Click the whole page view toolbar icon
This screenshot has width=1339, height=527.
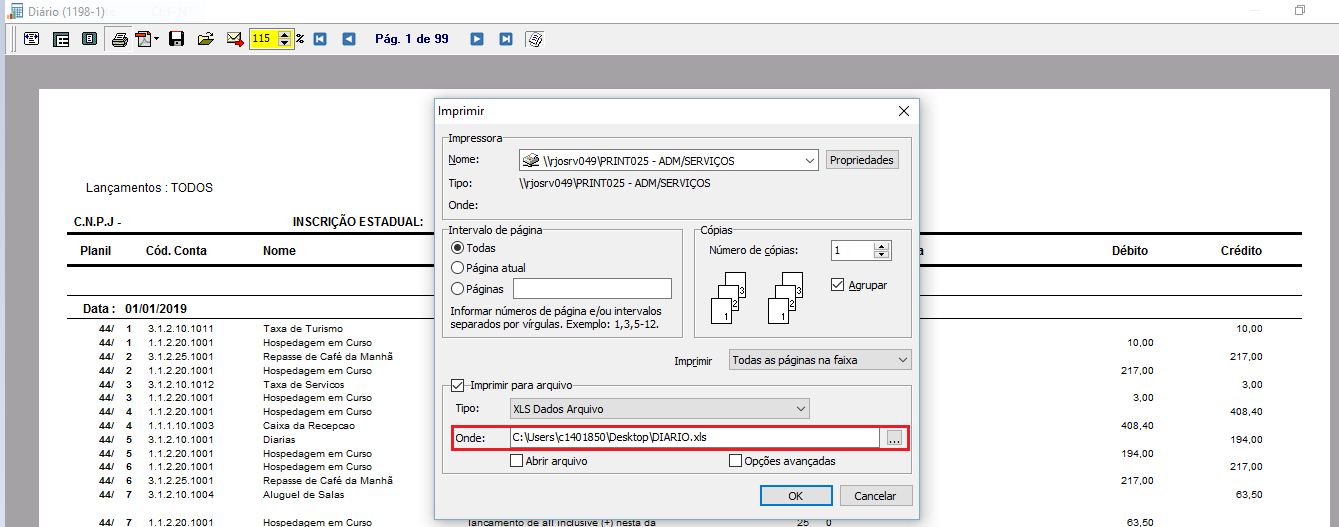pos(89,39)
